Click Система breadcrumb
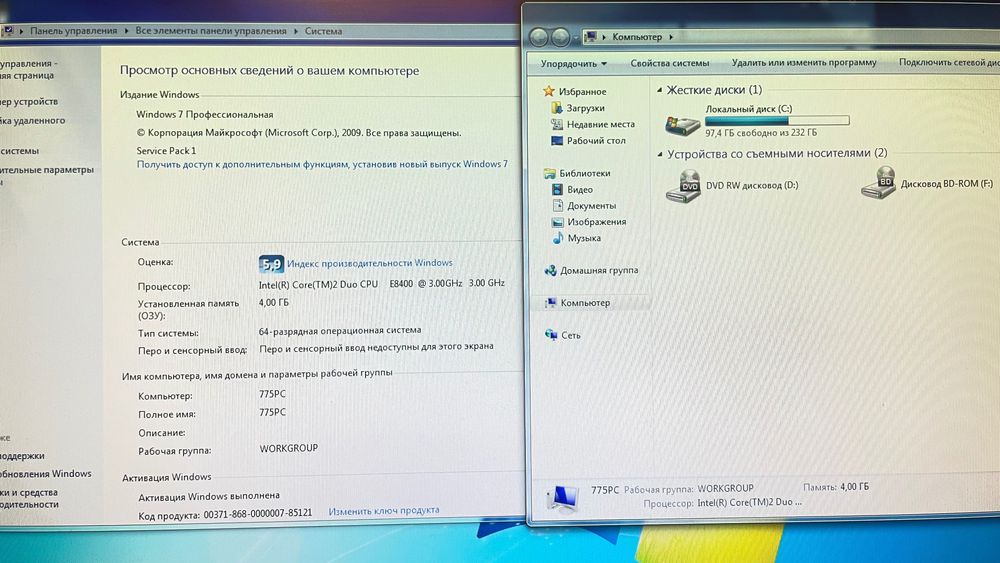Viewport: 1000px width, 563px height. coord(323,31)
